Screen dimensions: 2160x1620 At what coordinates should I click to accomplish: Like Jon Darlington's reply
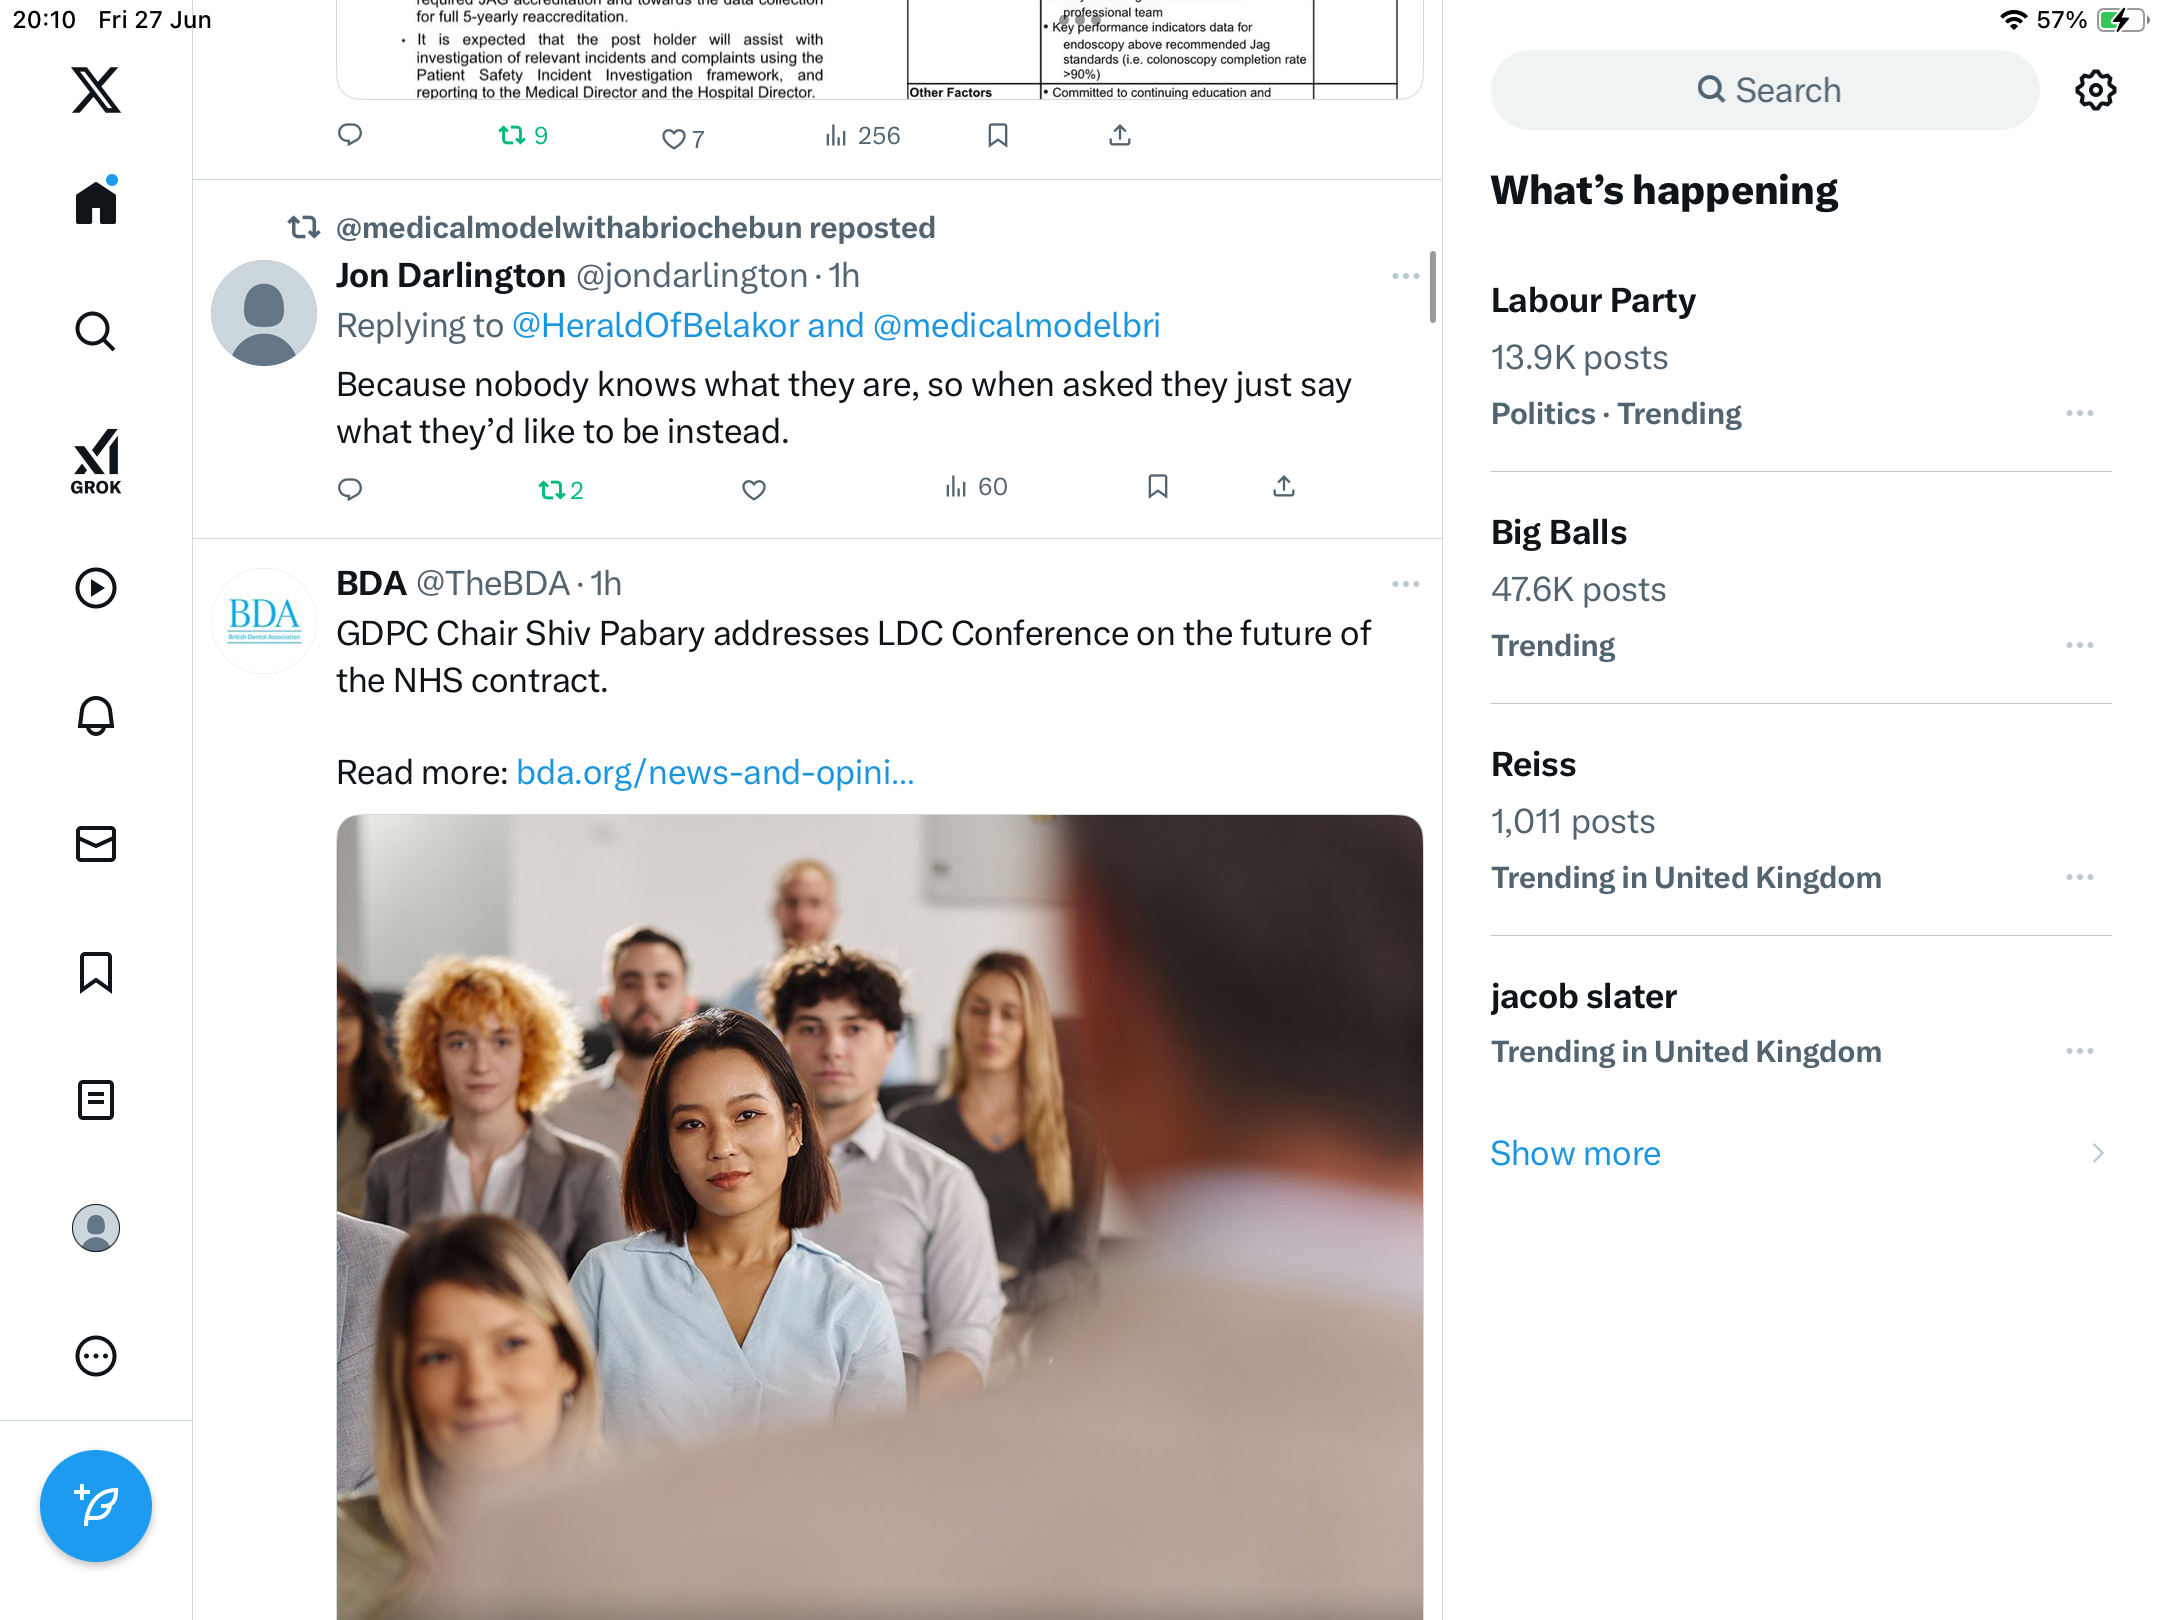[754, 489]
